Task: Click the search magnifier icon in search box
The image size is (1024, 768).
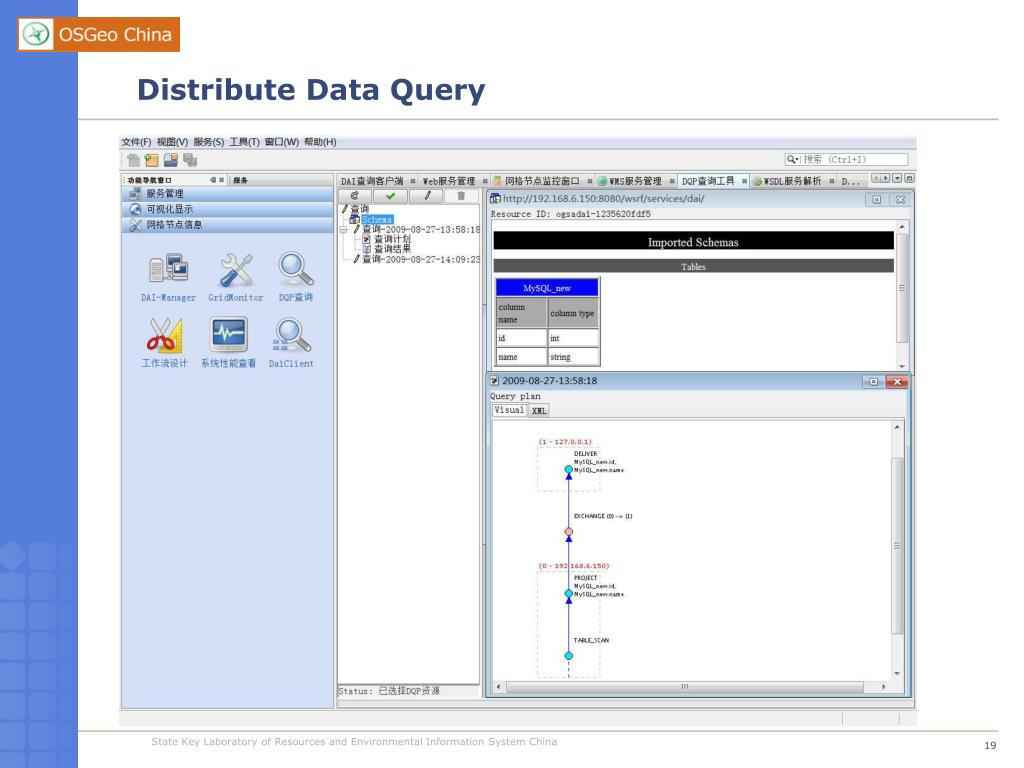Action: point(792,159)
